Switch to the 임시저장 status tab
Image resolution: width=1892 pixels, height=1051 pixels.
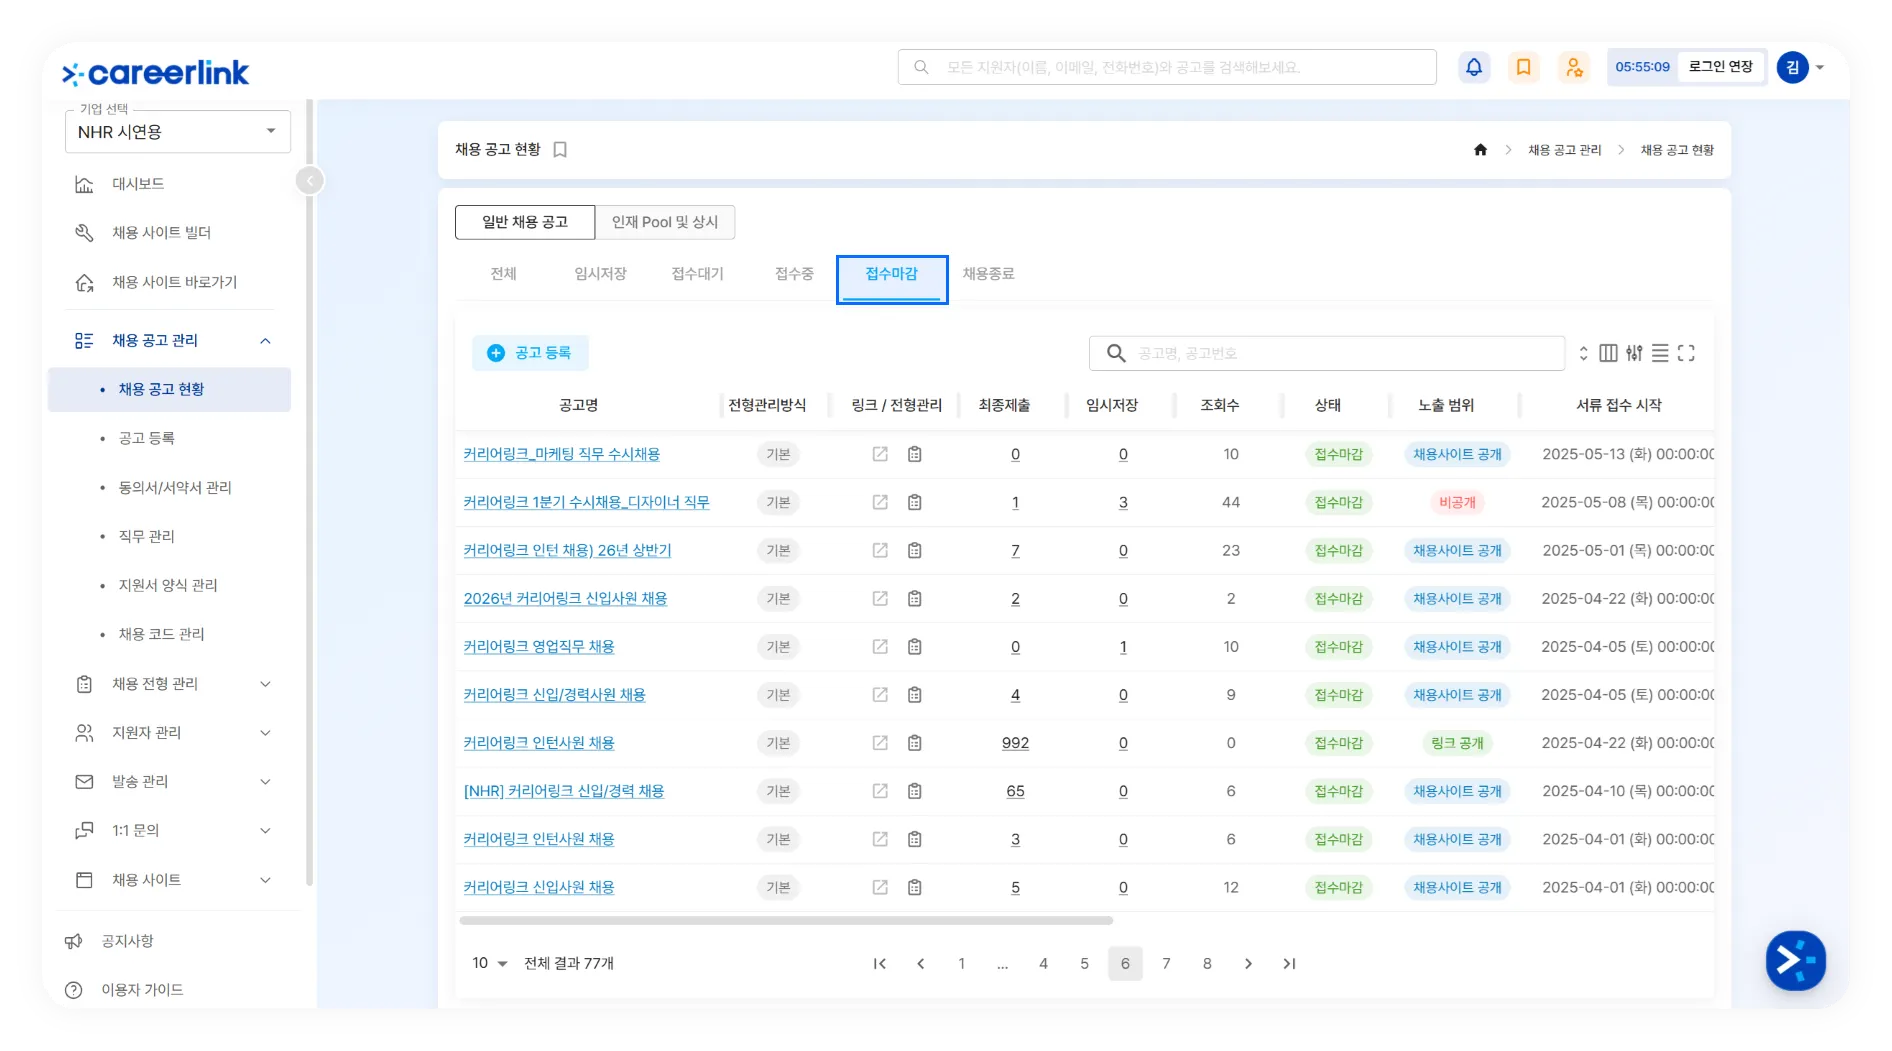click(600, 274)
